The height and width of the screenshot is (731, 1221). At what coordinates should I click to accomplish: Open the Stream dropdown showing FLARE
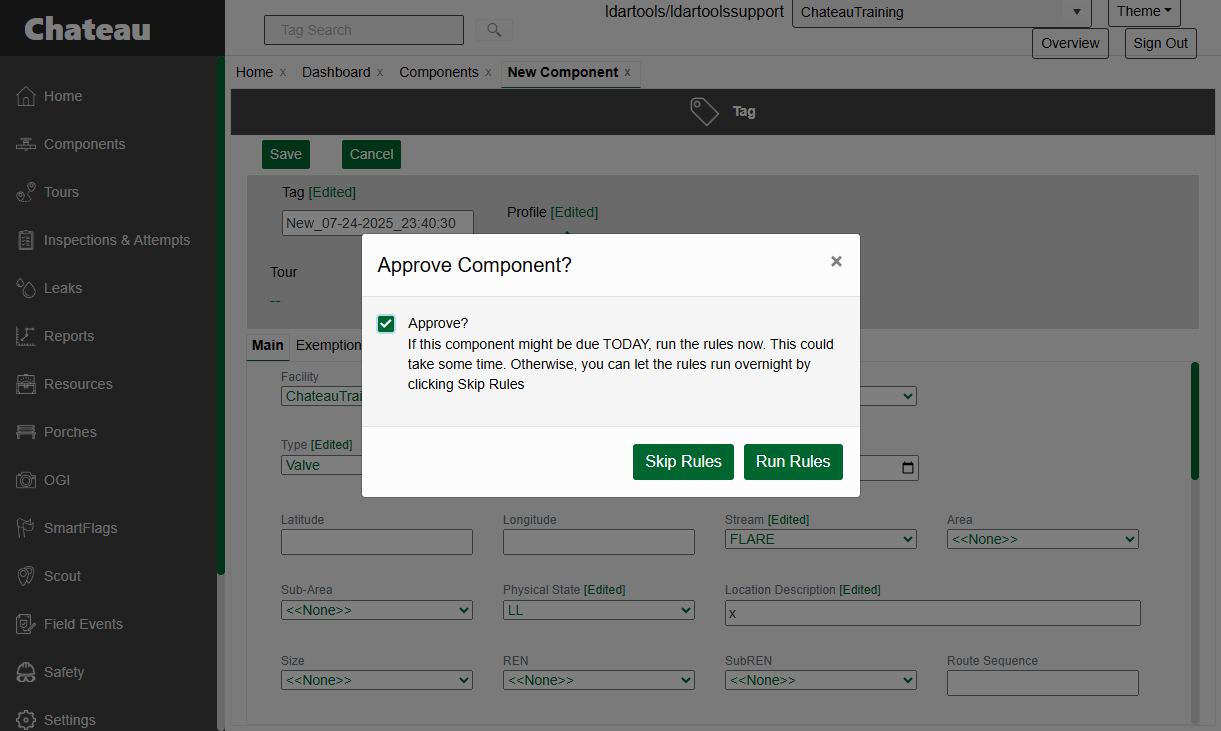pyautogui.click(x=821, y=539)
